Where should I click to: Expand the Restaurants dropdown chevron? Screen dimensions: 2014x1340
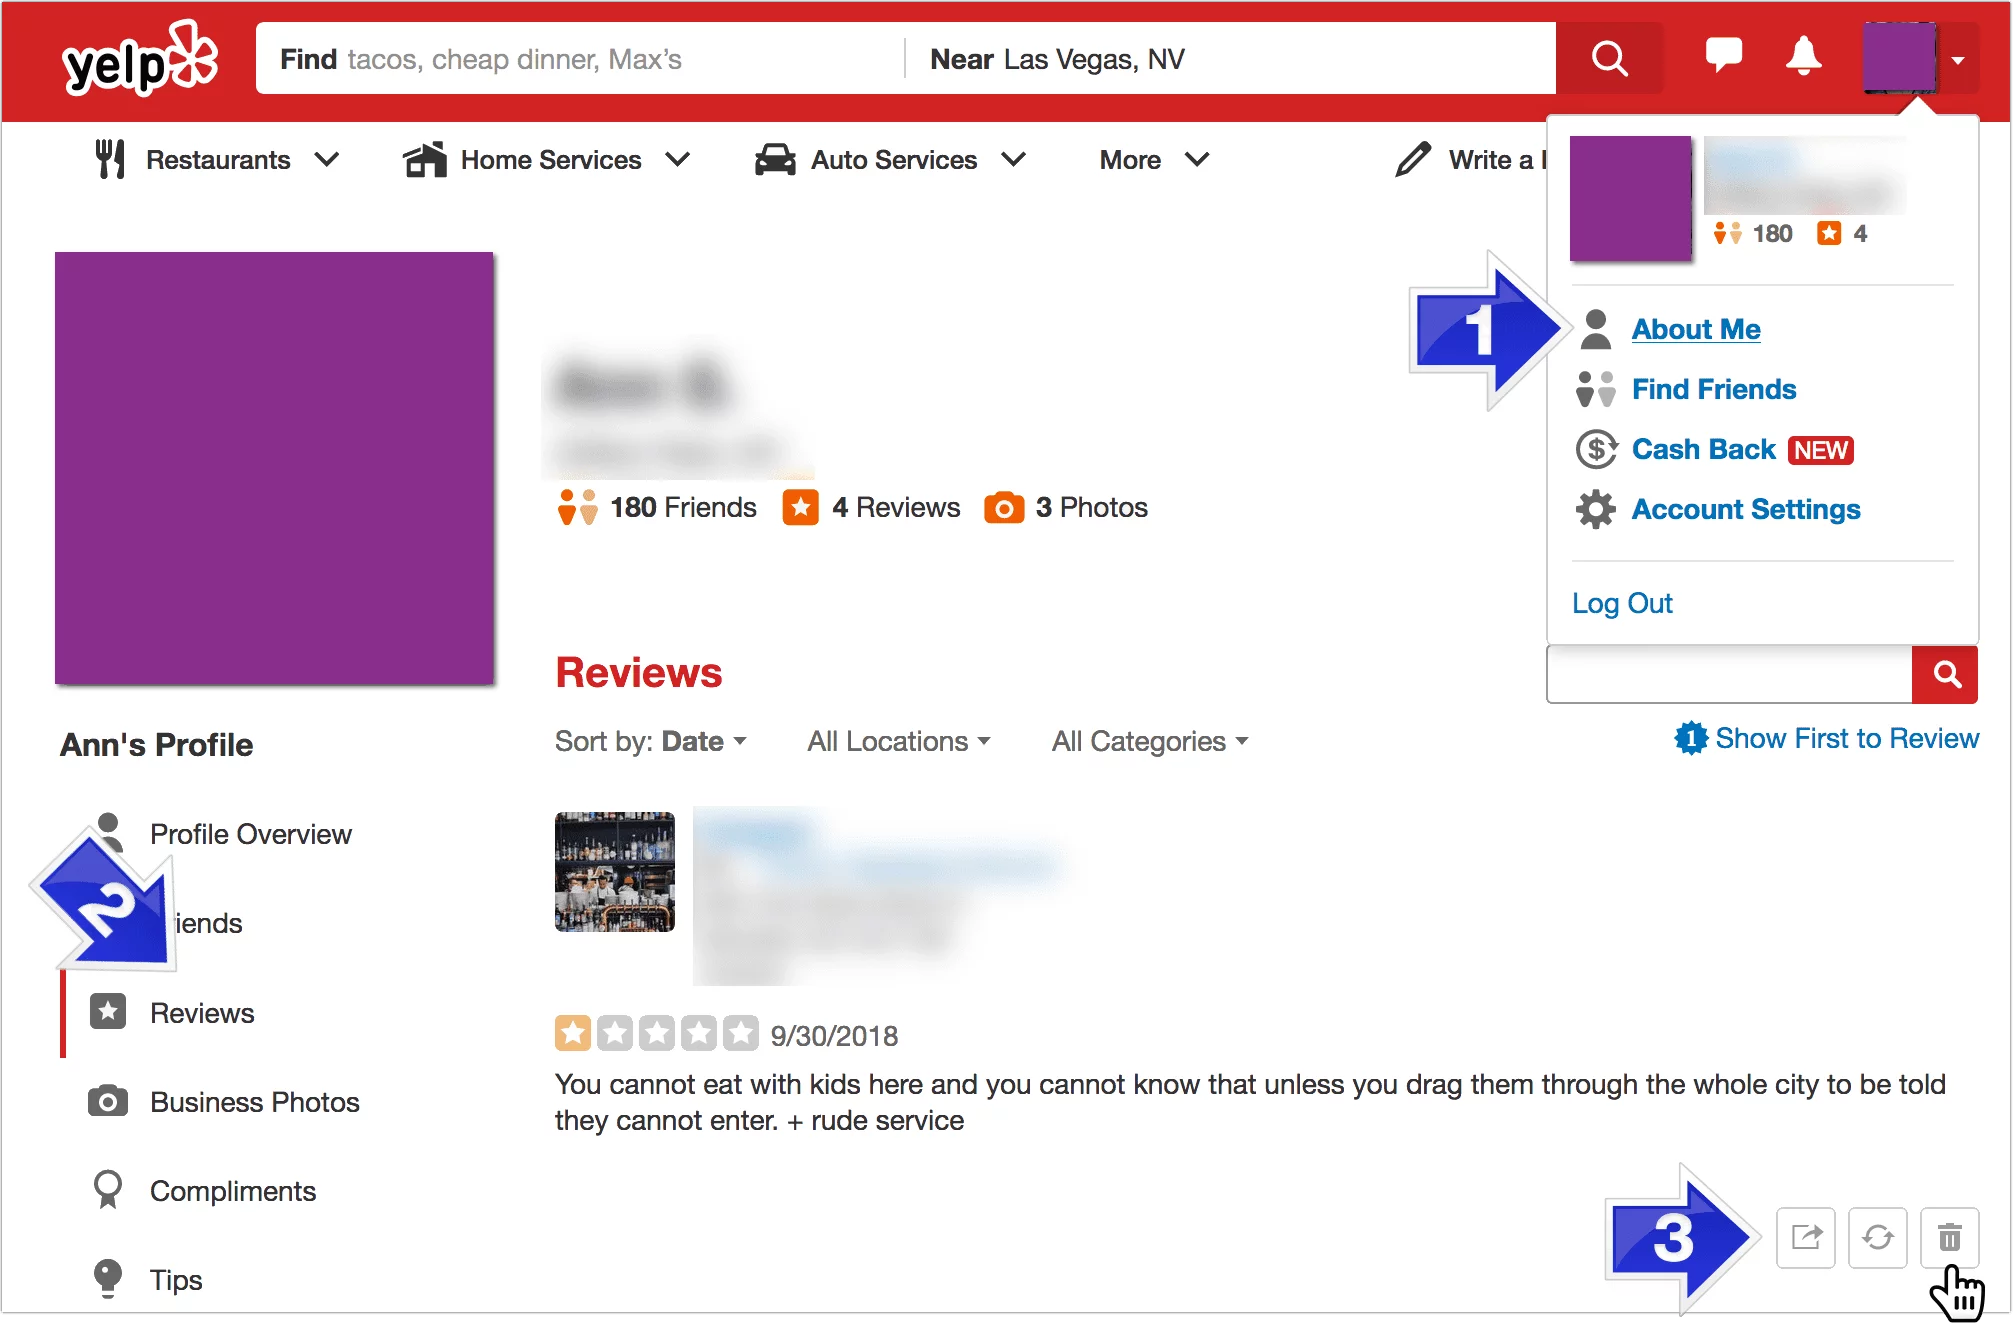(x=327, y=159)
